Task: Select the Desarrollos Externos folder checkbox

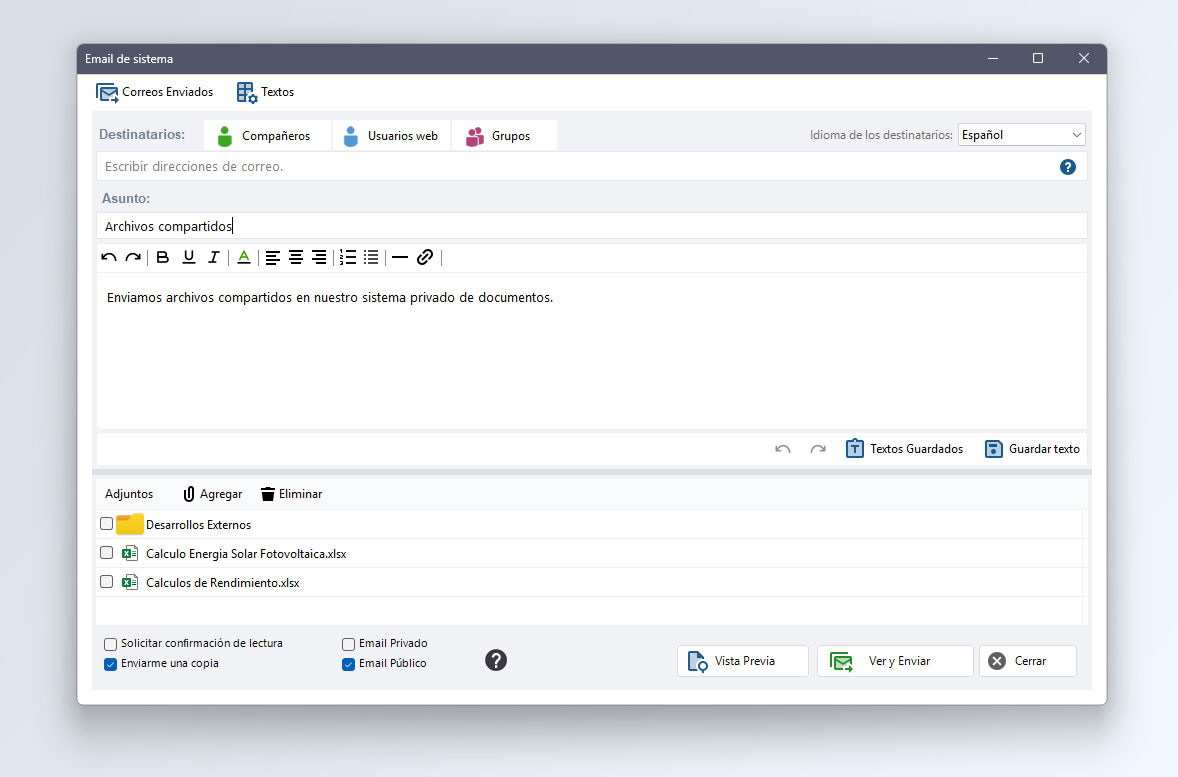Action: [107, 524]
